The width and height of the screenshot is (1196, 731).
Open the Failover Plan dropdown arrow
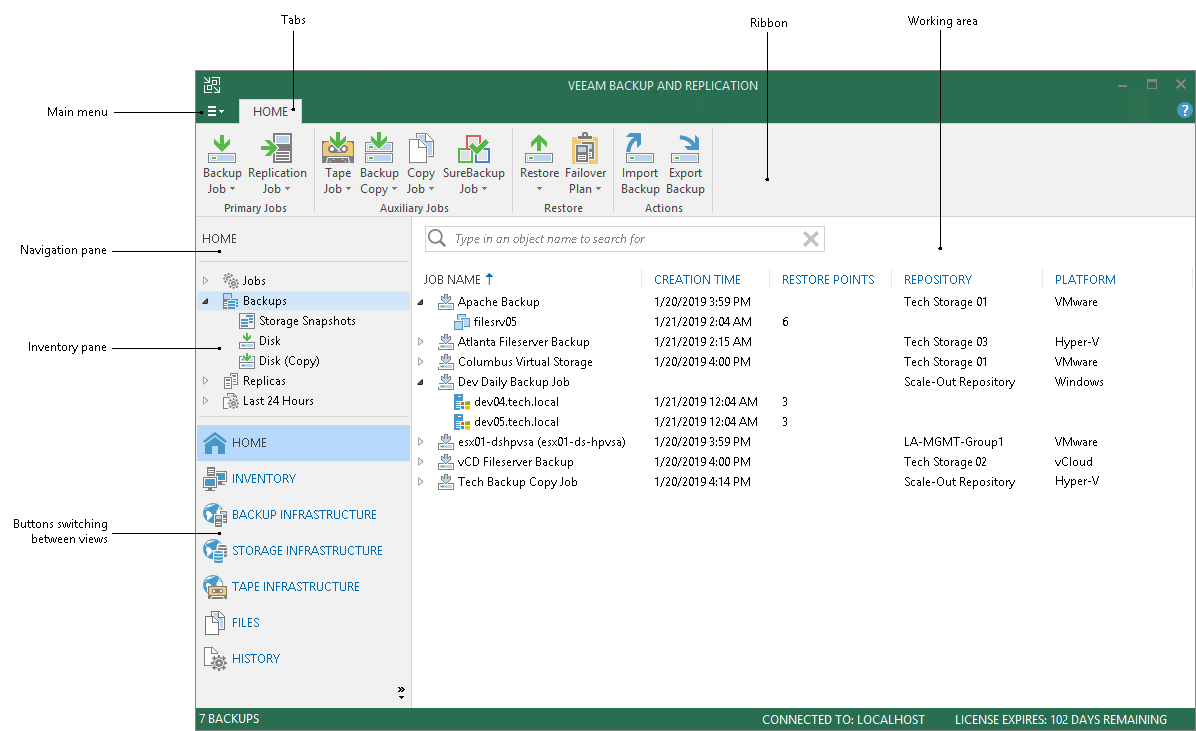pyautogui.click(x=599, y=189)
